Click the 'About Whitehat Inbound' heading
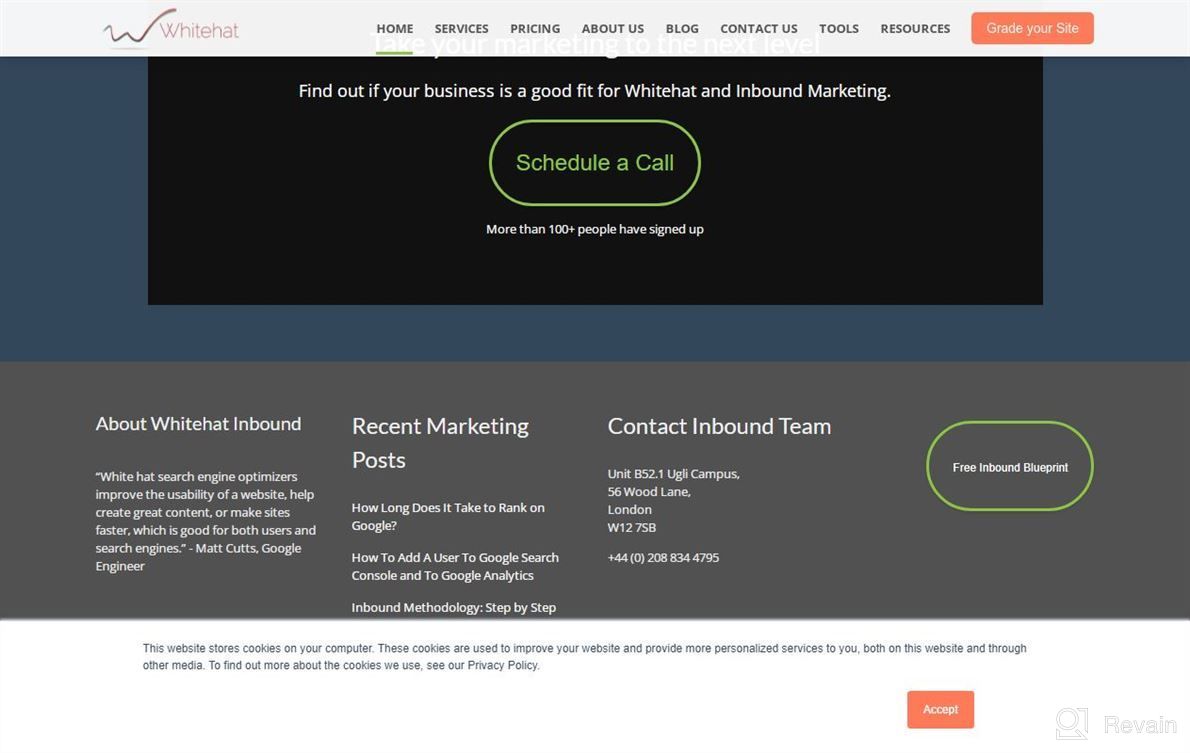1190x753 pixels. click(x=198, y=424)
